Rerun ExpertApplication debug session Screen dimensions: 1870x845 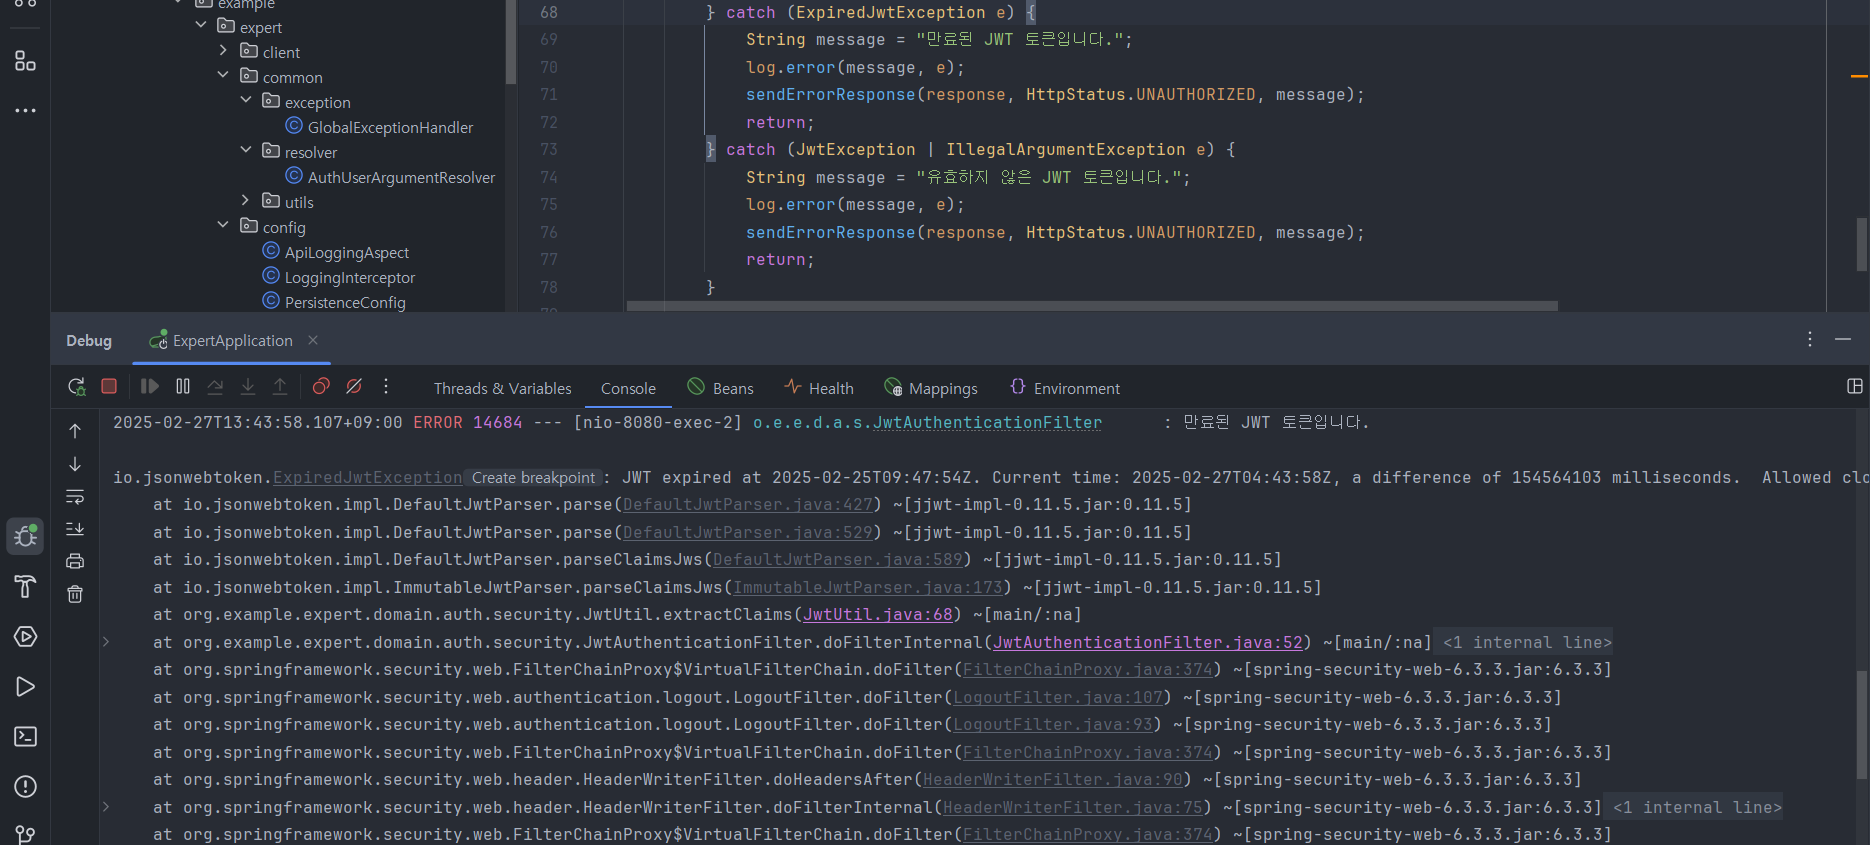click(76, 386)
